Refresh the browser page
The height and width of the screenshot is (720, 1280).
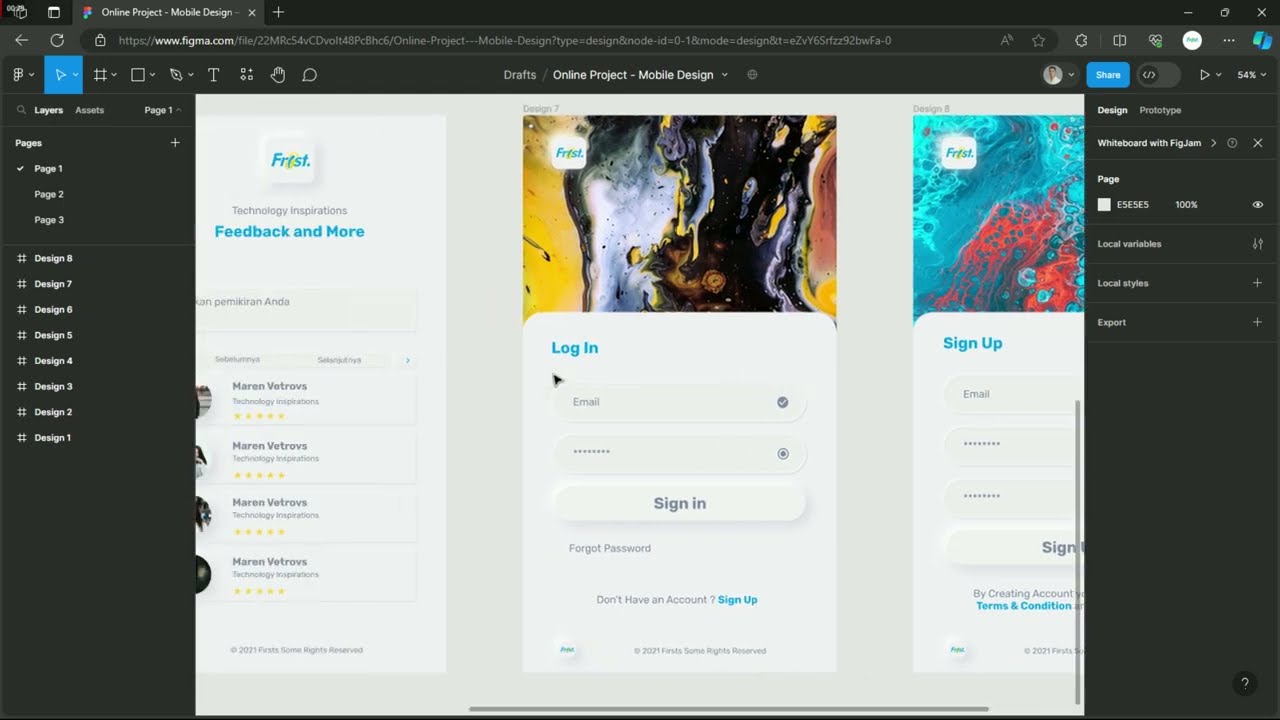(57, 40)
